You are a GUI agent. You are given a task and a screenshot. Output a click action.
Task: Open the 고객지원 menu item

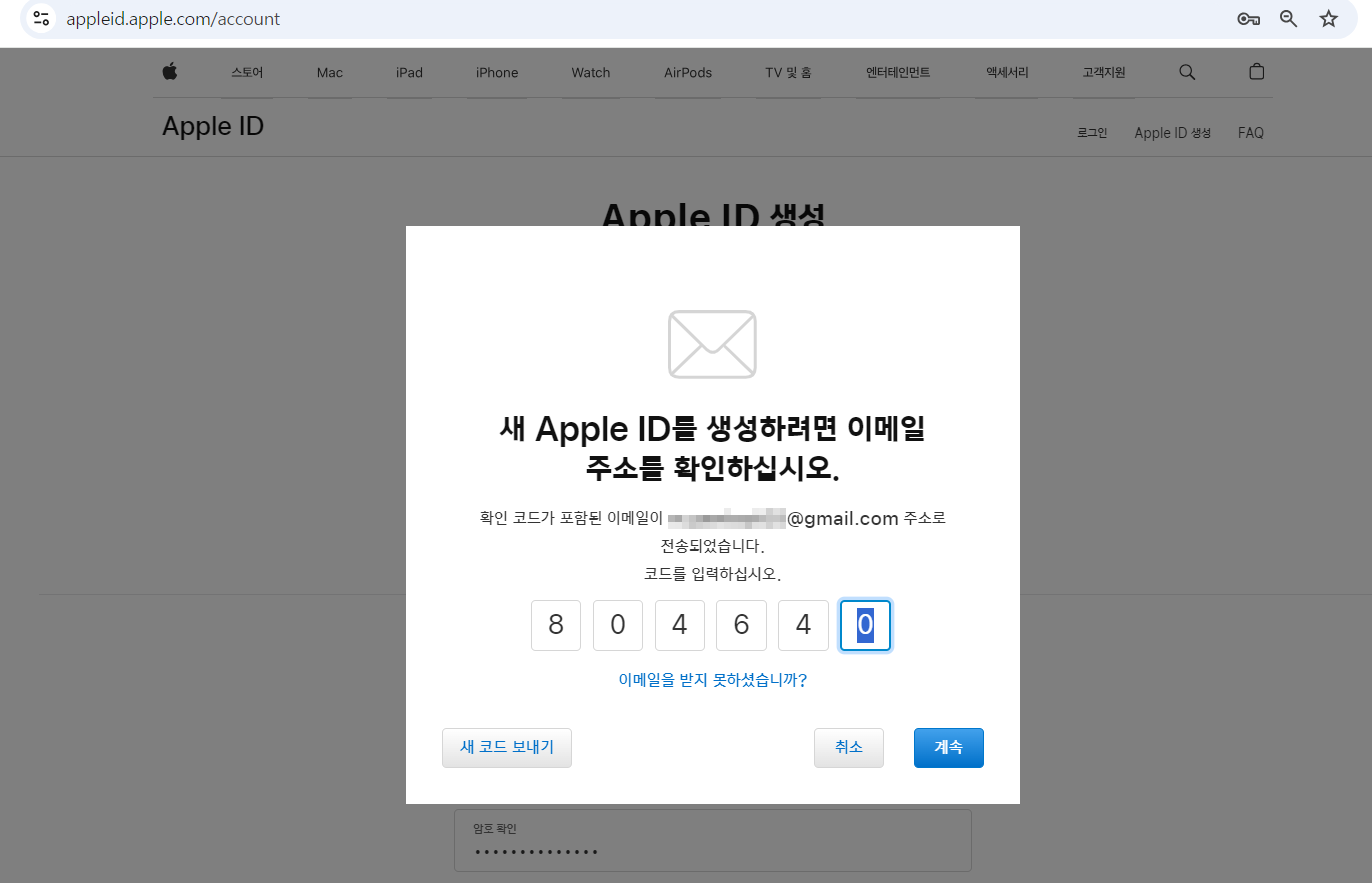pyautogui.click(x=1104, y=72)
